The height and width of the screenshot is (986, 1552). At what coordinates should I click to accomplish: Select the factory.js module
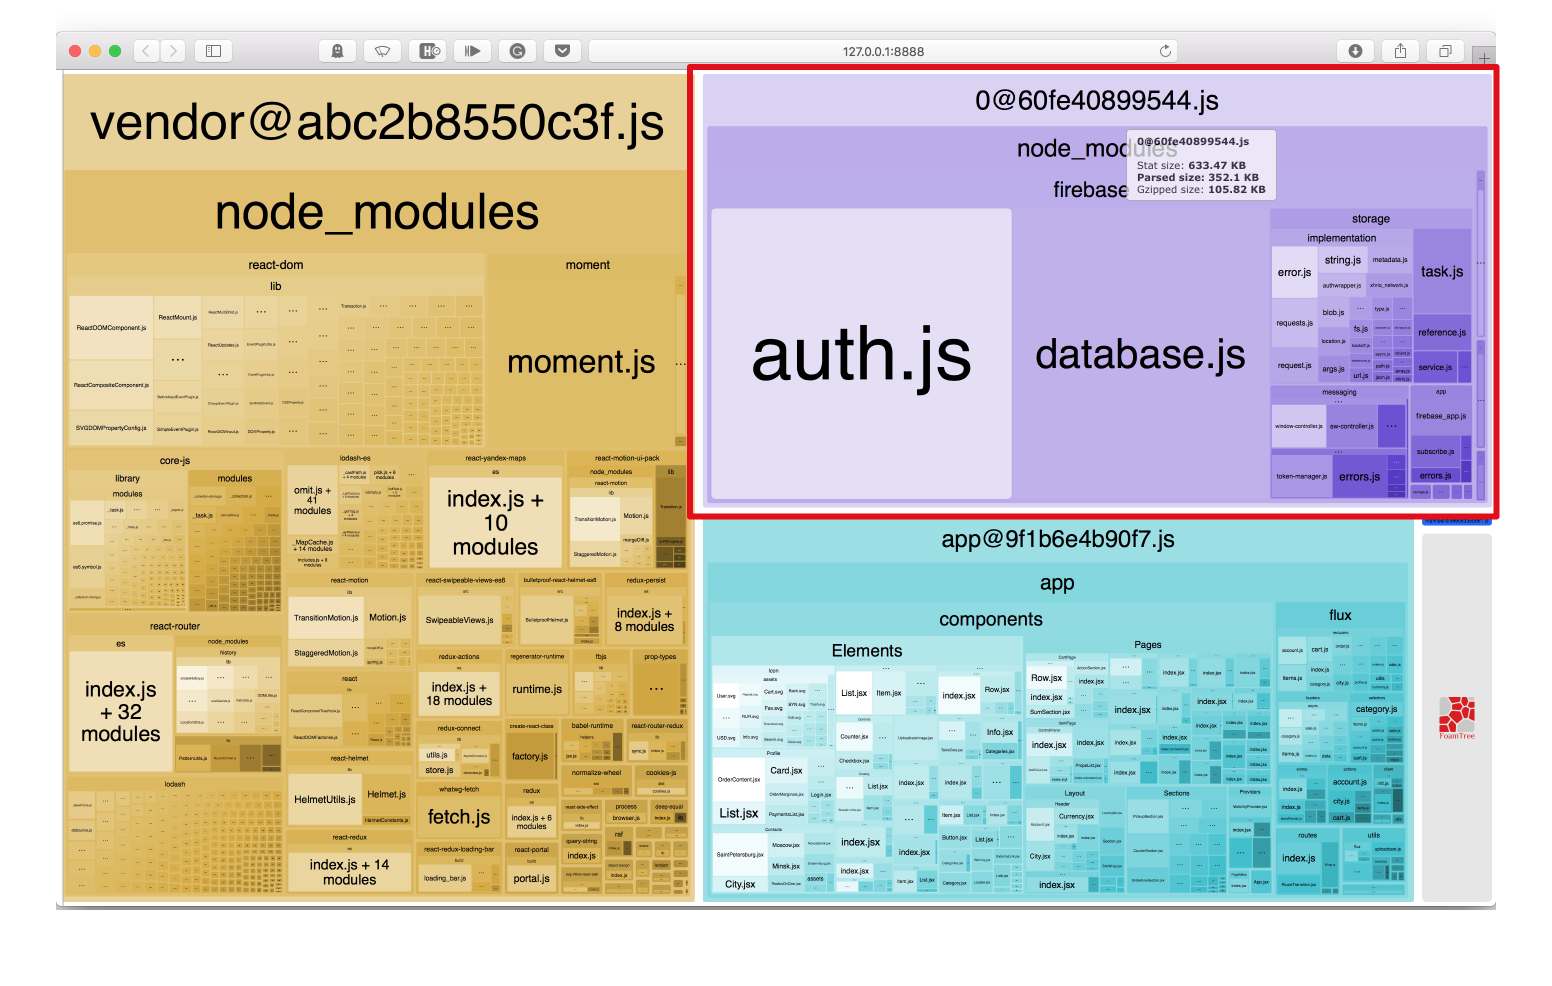(530, 756)
